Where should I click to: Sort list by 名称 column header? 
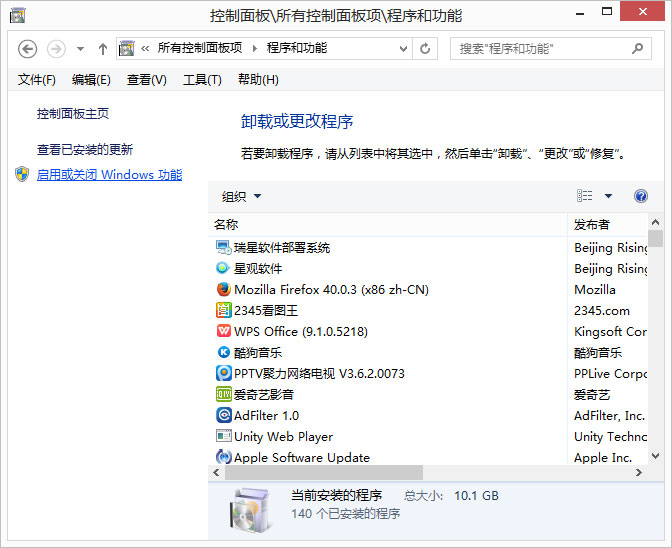pos(388,224)
